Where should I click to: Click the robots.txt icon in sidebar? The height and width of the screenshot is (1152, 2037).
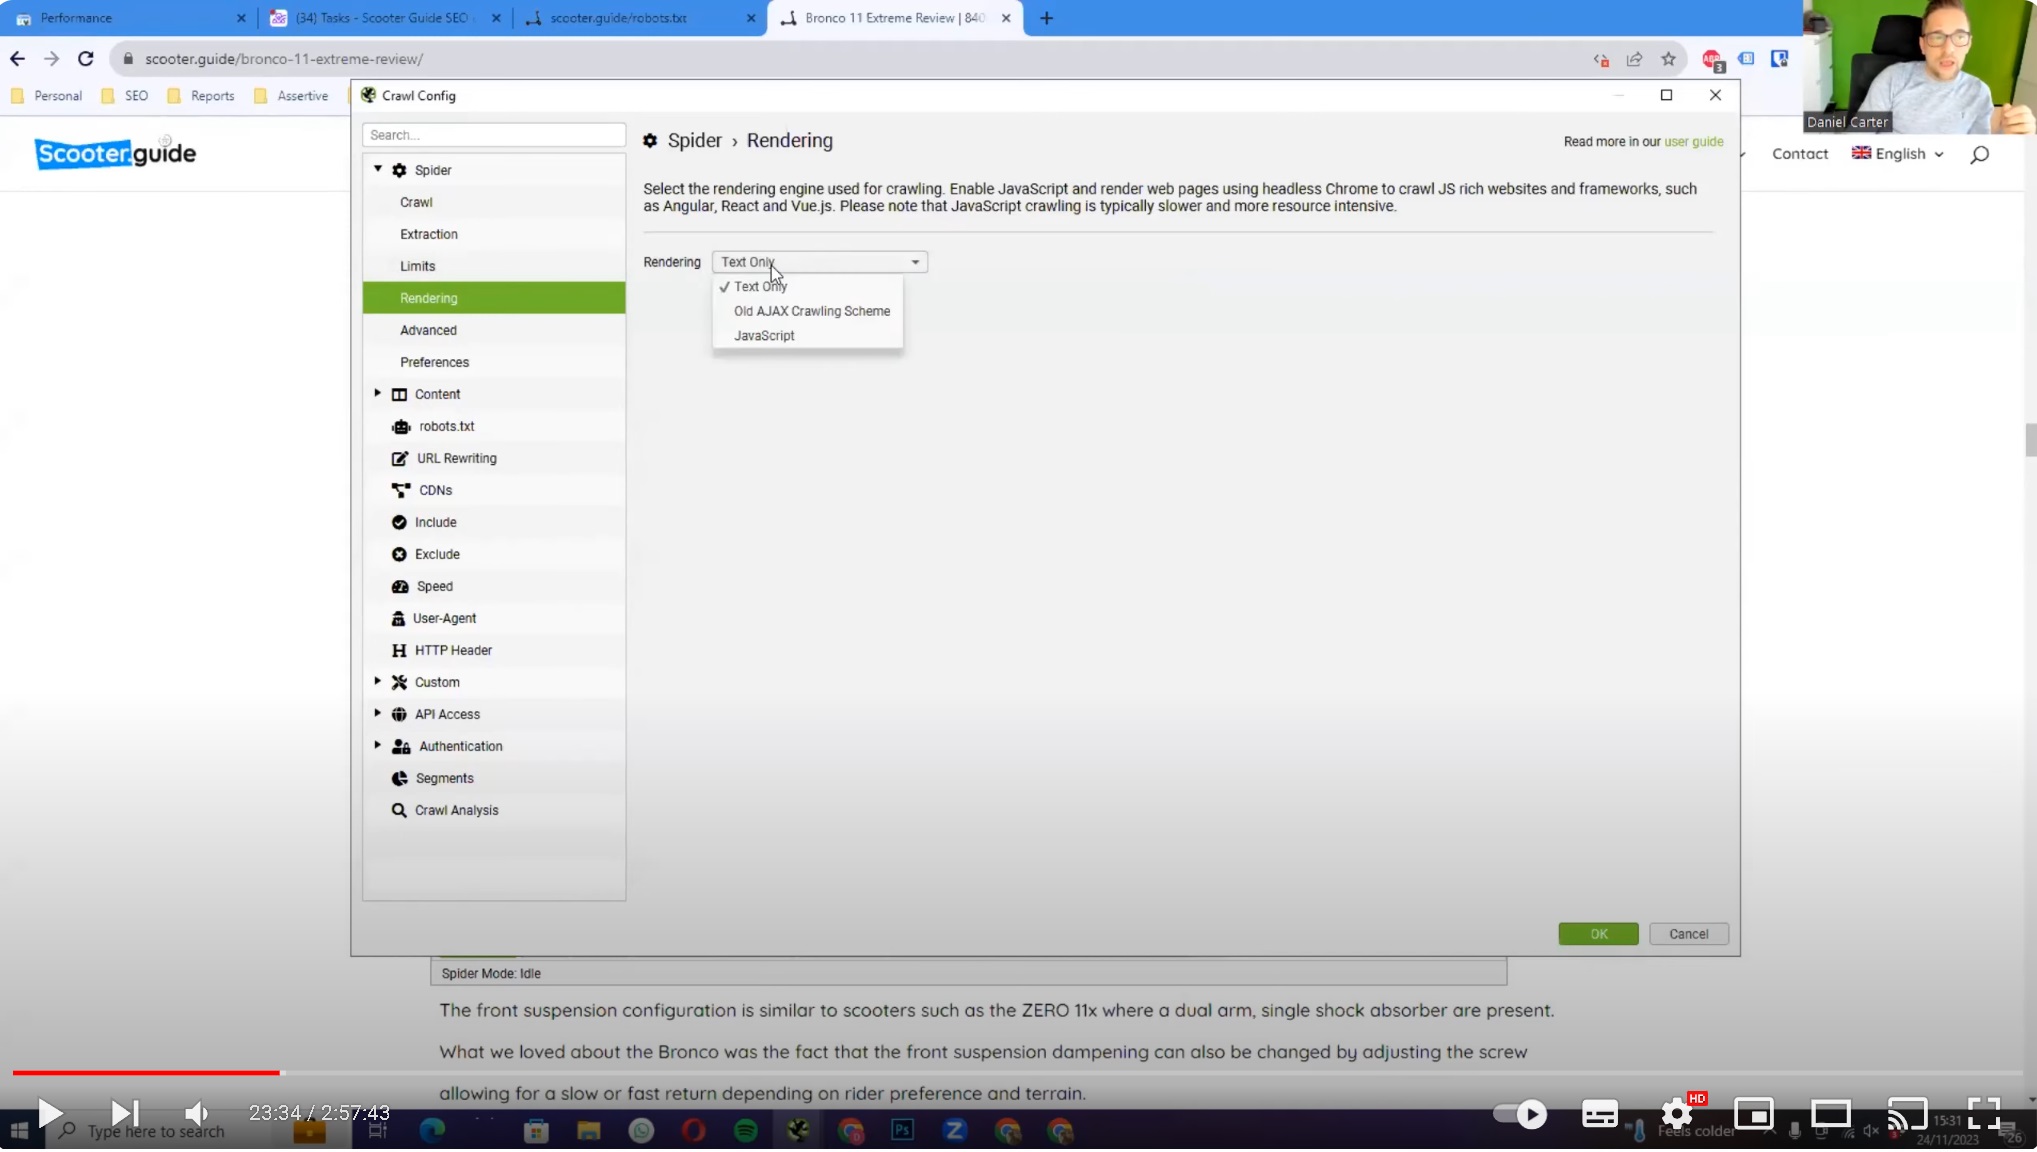pos(401,427)
